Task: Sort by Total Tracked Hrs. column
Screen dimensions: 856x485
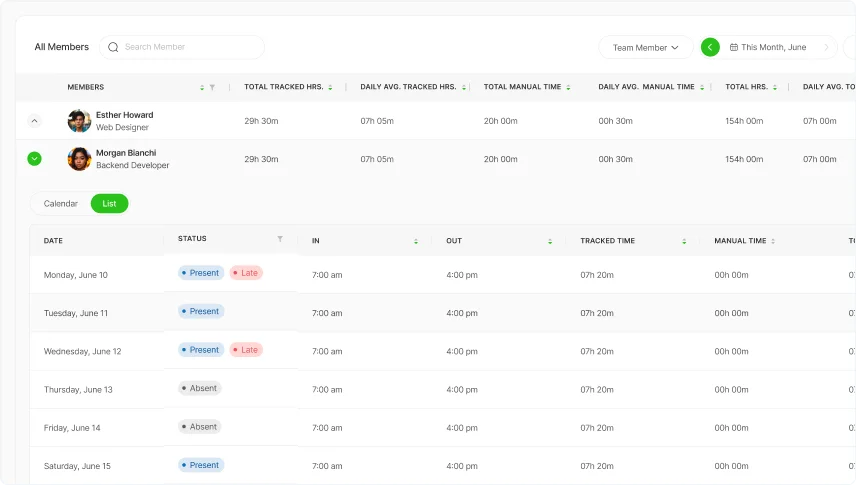Action: (330, 87)
